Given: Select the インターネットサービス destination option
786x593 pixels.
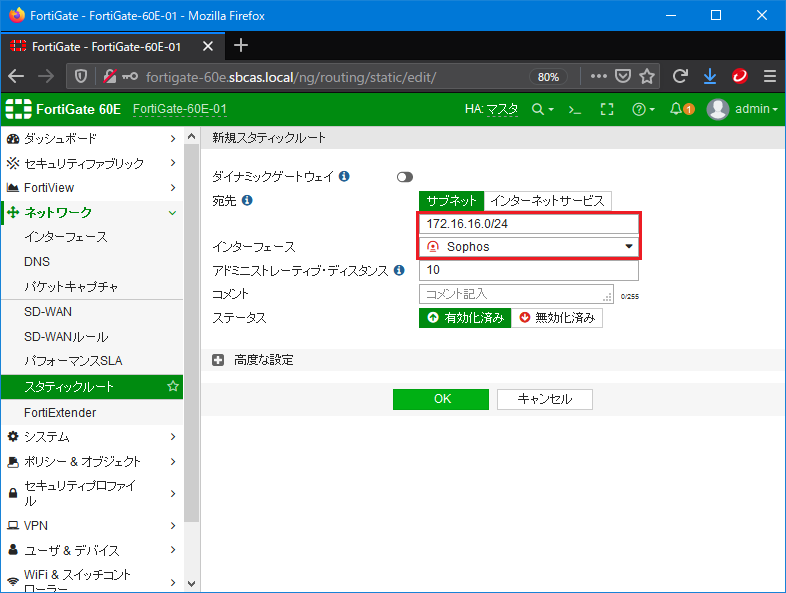Looking at the screenshot, I should [x=547, y=201].
